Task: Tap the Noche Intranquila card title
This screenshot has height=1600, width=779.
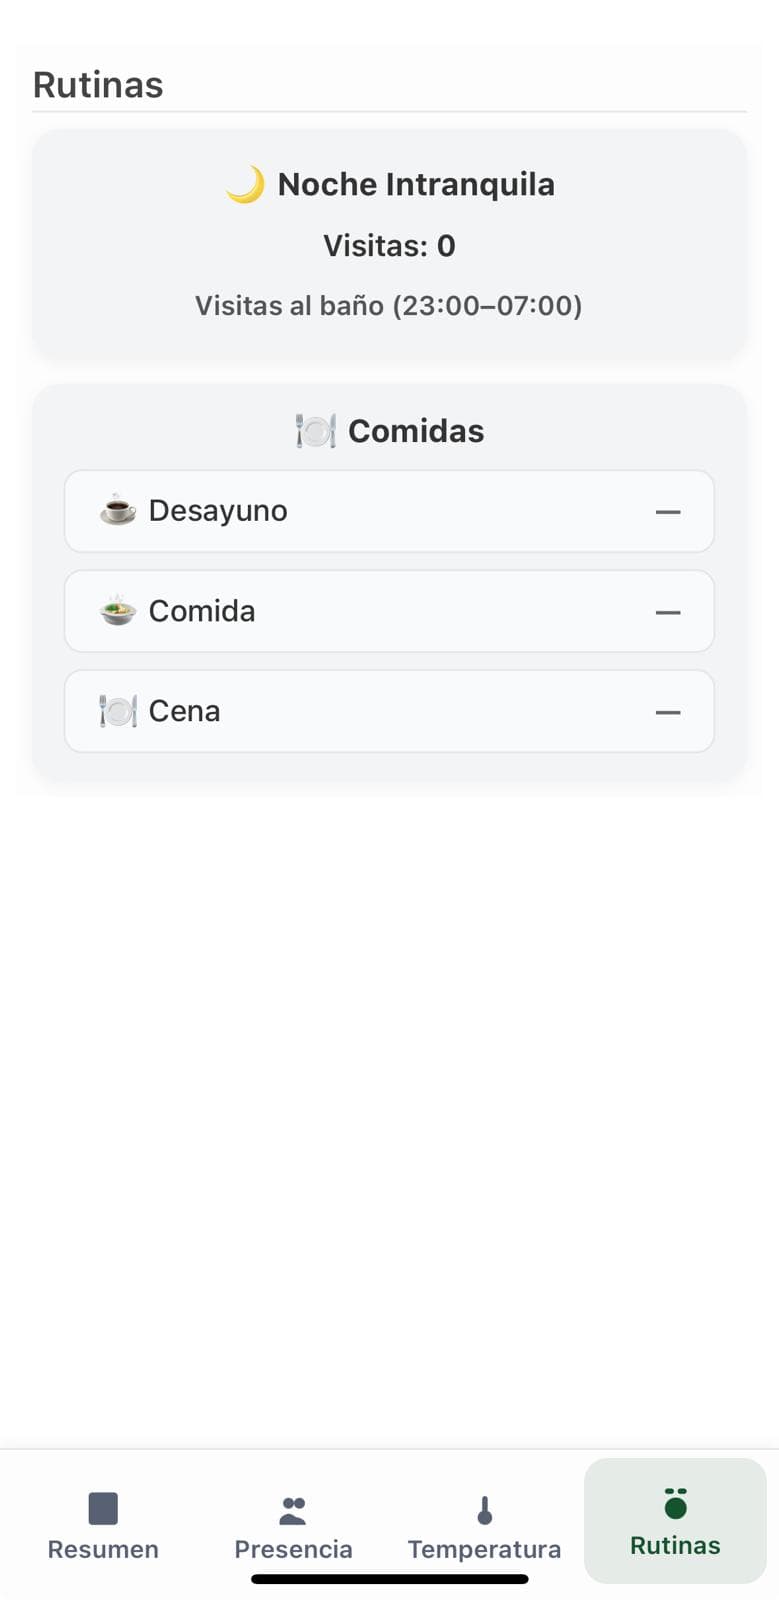Action: [416, 185]
